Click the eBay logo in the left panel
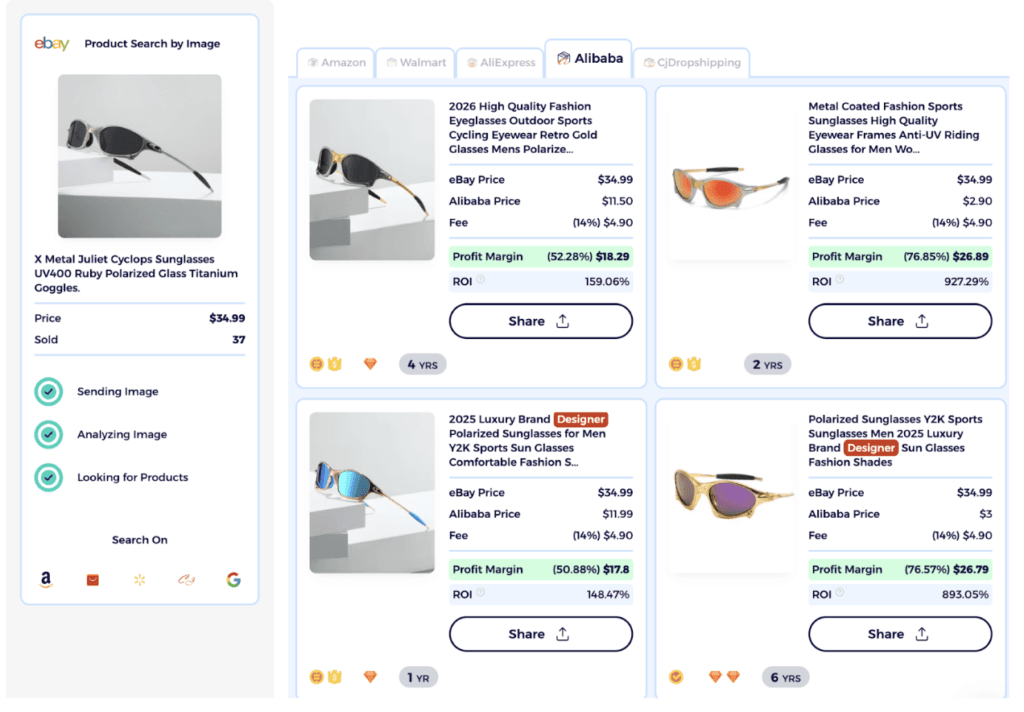This screenshot has width=1024, height=712. pyautogui.click(x=52, y=43)
